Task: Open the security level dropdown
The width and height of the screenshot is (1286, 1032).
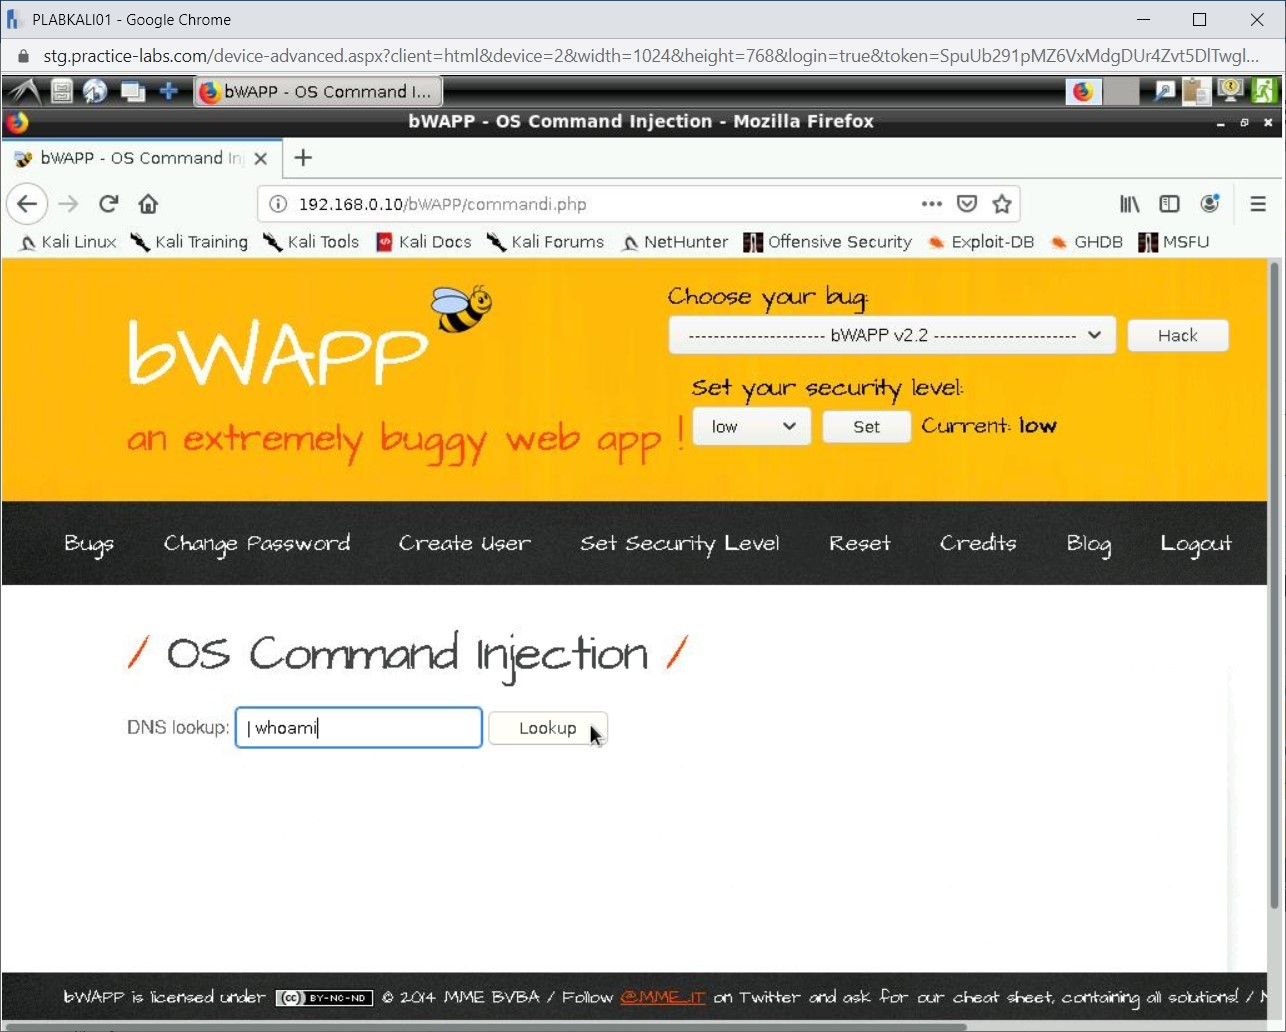Action: click(751, 427)
